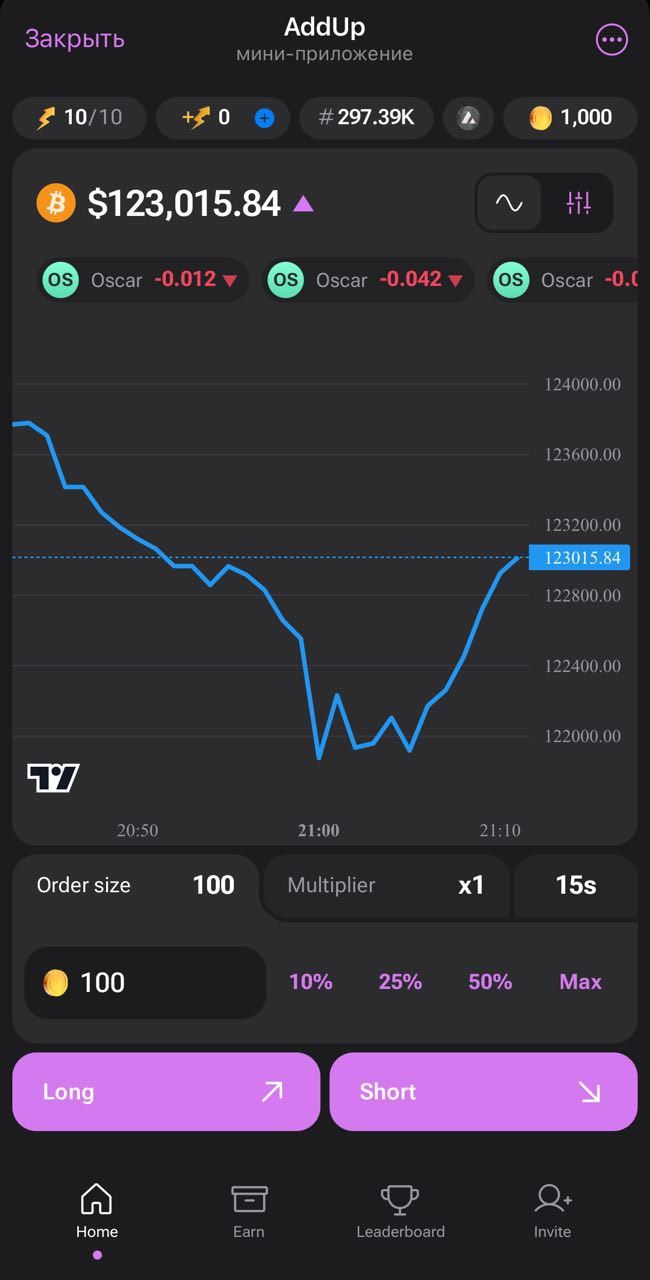Switch to line chart view

click(509, 203)
